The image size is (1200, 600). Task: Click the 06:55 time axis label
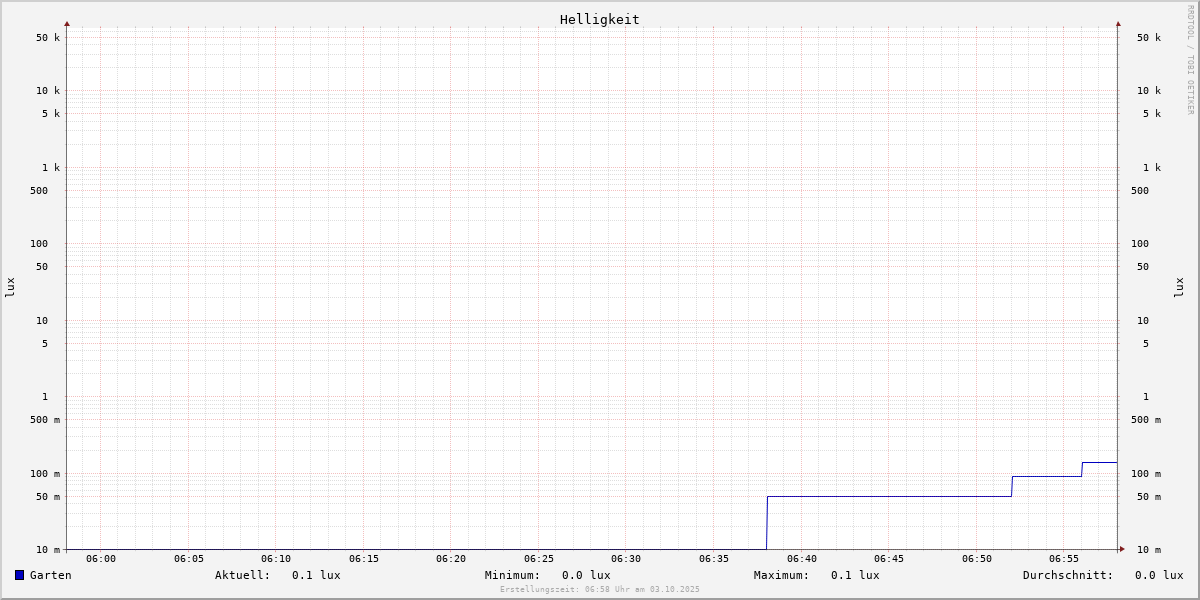tap(1064, 559)
